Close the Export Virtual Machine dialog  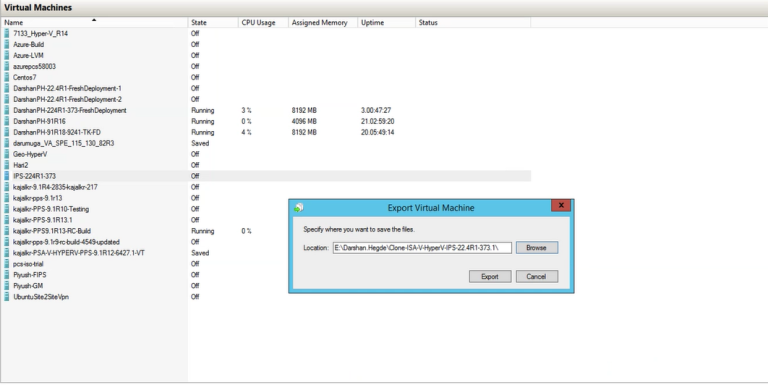[561, 205]
